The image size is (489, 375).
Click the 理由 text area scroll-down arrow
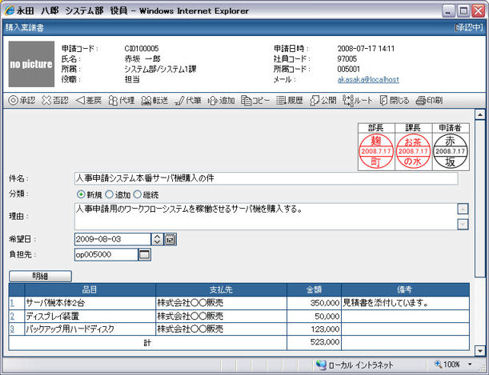[x=463, y=224]
